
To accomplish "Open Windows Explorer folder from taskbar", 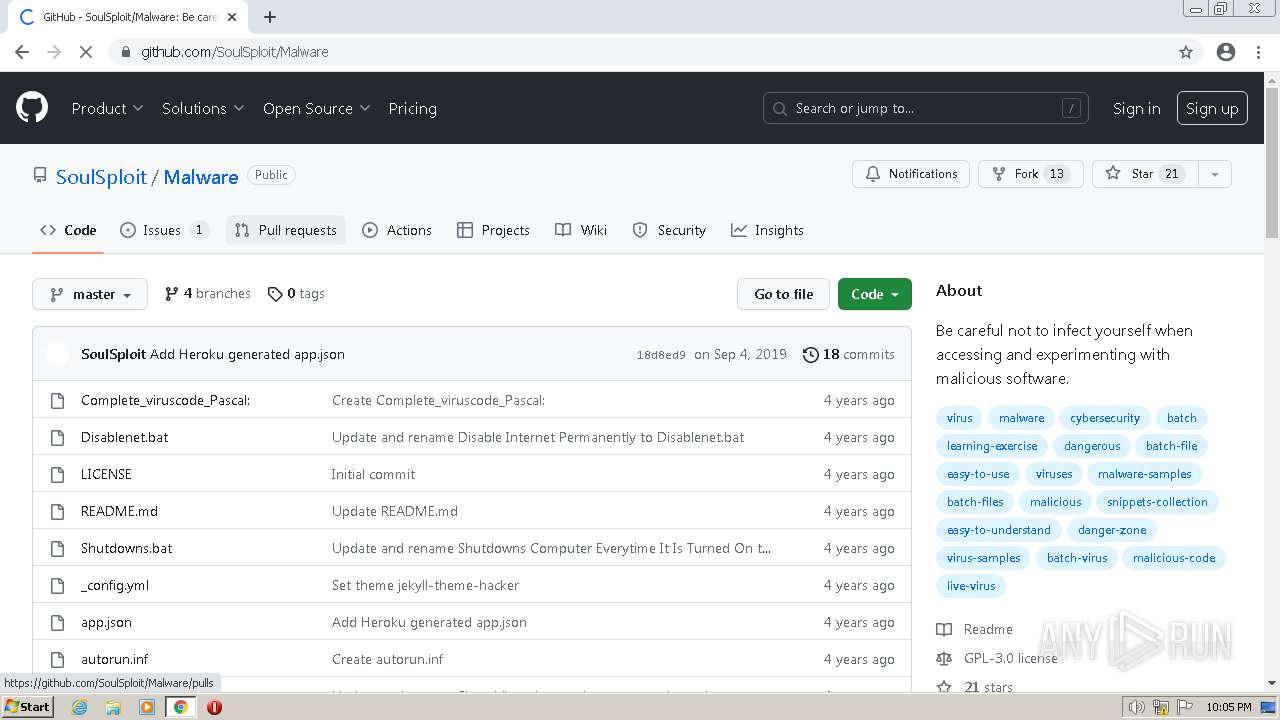I will (x=113, y=707).
